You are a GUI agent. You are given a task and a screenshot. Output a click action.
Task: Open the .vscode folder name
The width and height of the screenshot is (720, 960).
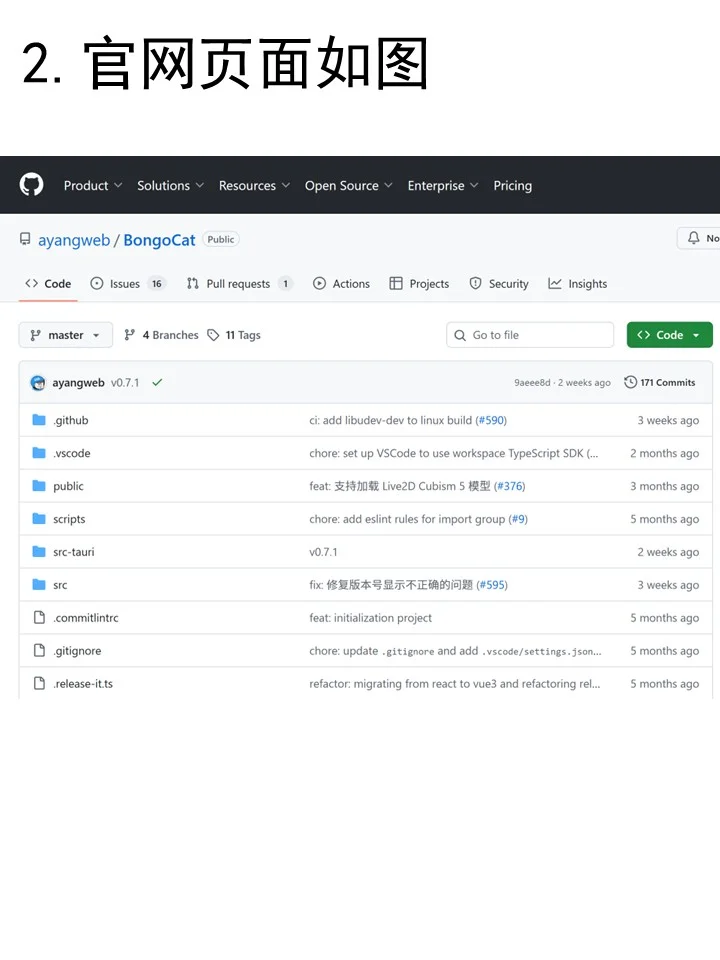click(x=72, y=453)
